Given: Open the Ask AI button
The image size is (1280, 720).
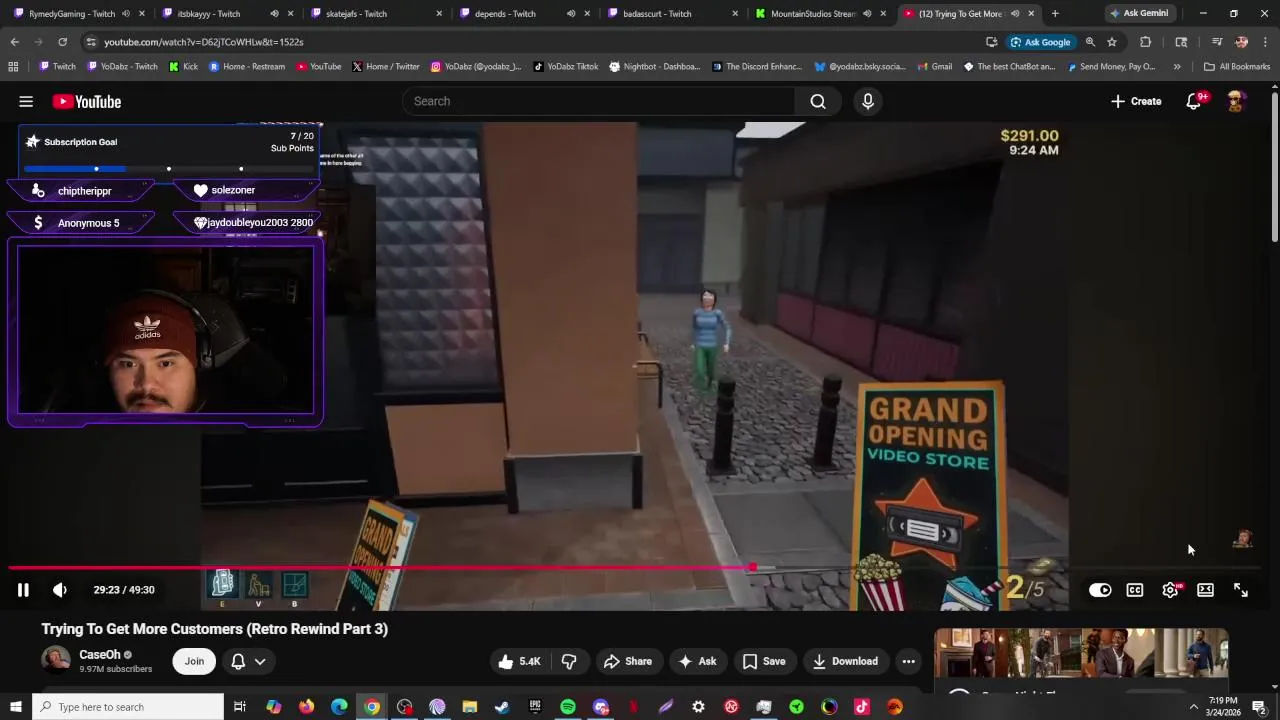Looking at the screenshot, I should (697, 661).
